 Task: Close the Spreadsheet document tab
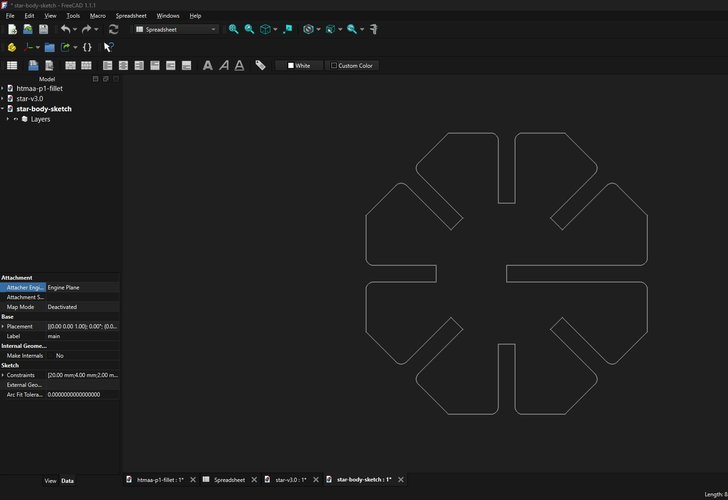coord(254,480)
